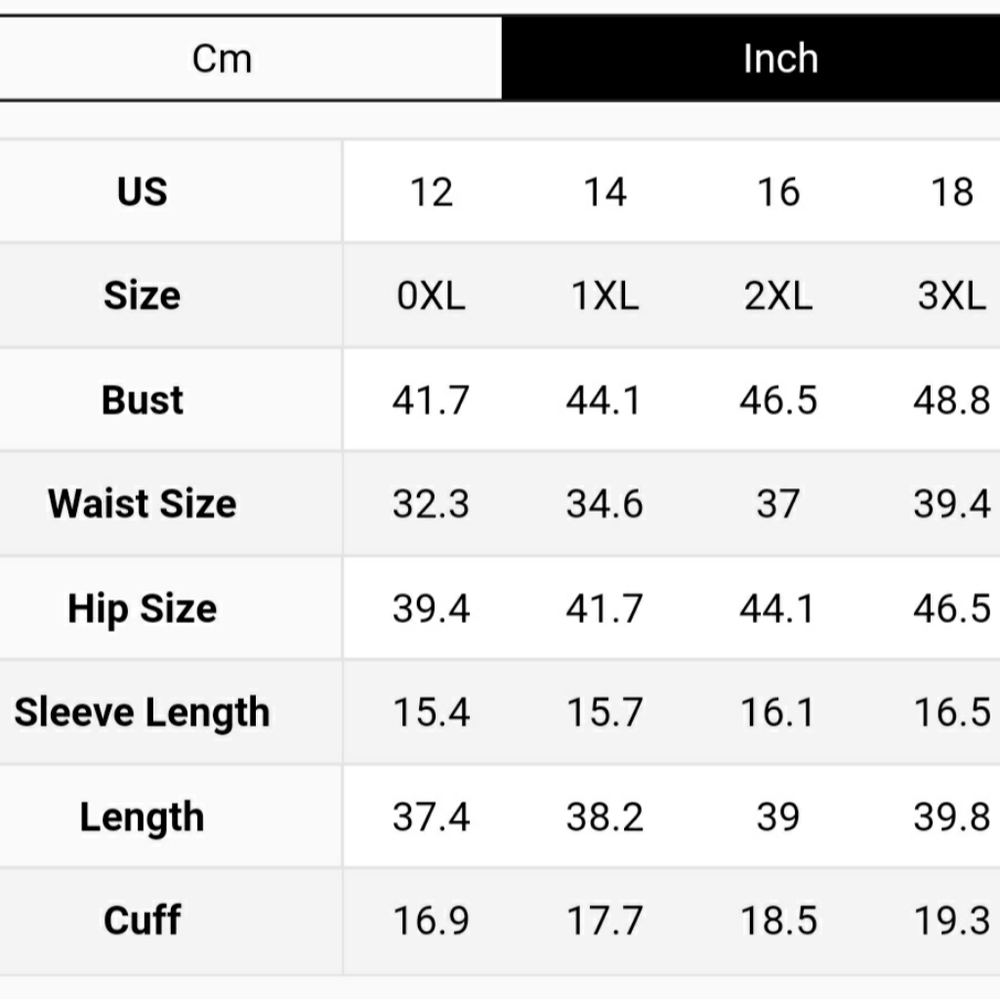The width and height of the screenshot is (1000, 999).
Task: Select the Hip Size row label
Action: tap(142, 608)
